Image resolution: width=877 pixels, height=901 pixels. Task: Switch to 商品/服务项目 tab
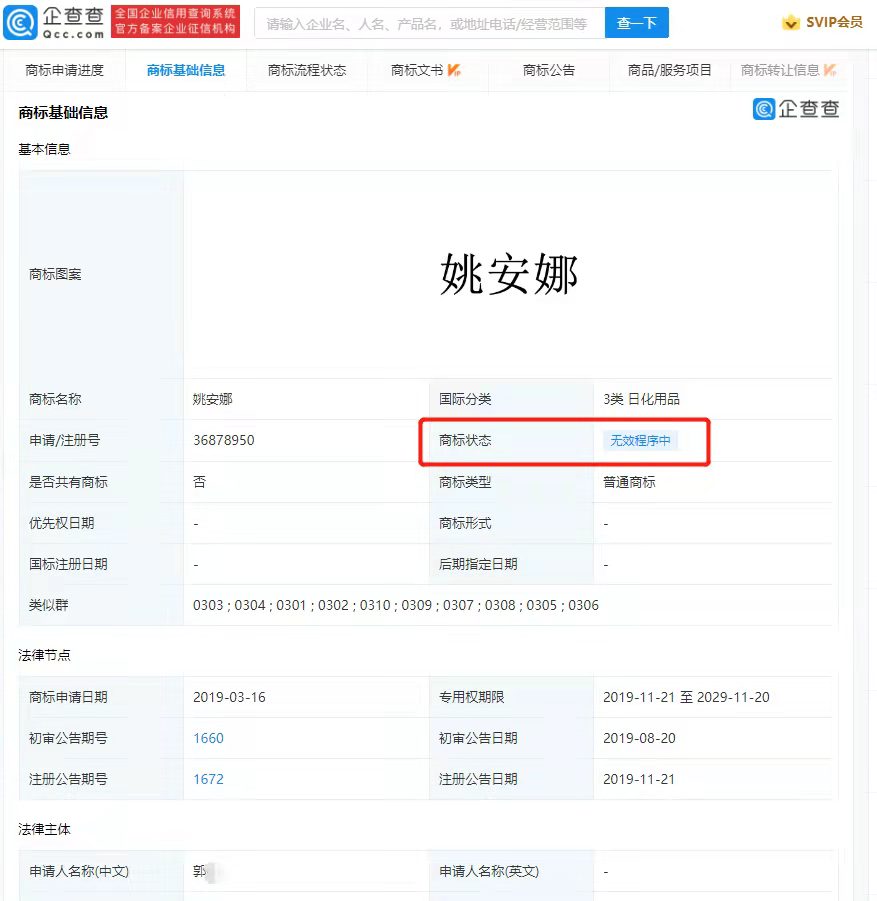[x=670, y=70]
